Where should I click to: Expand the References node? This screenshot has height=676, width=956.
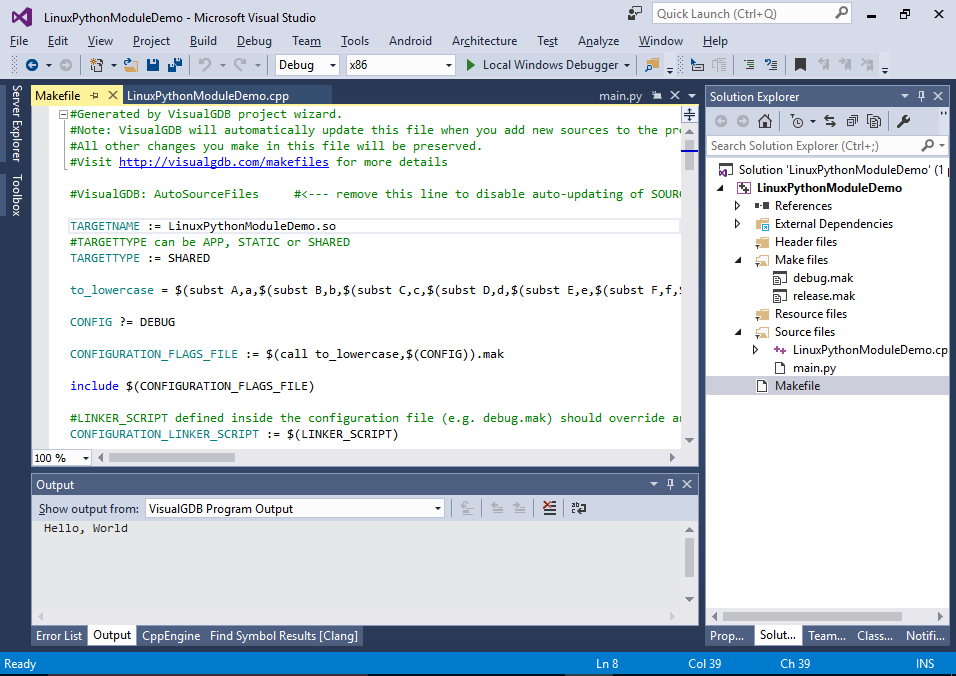point(737,206)
